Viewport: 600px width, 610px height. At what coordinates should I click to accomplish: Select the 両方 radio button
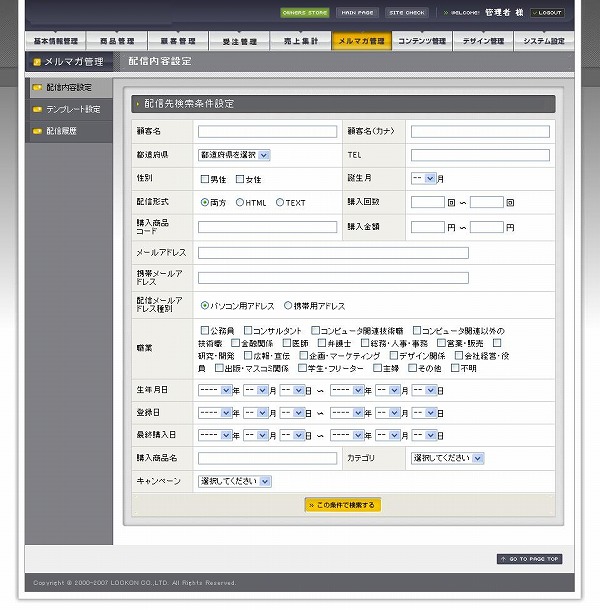205,202
